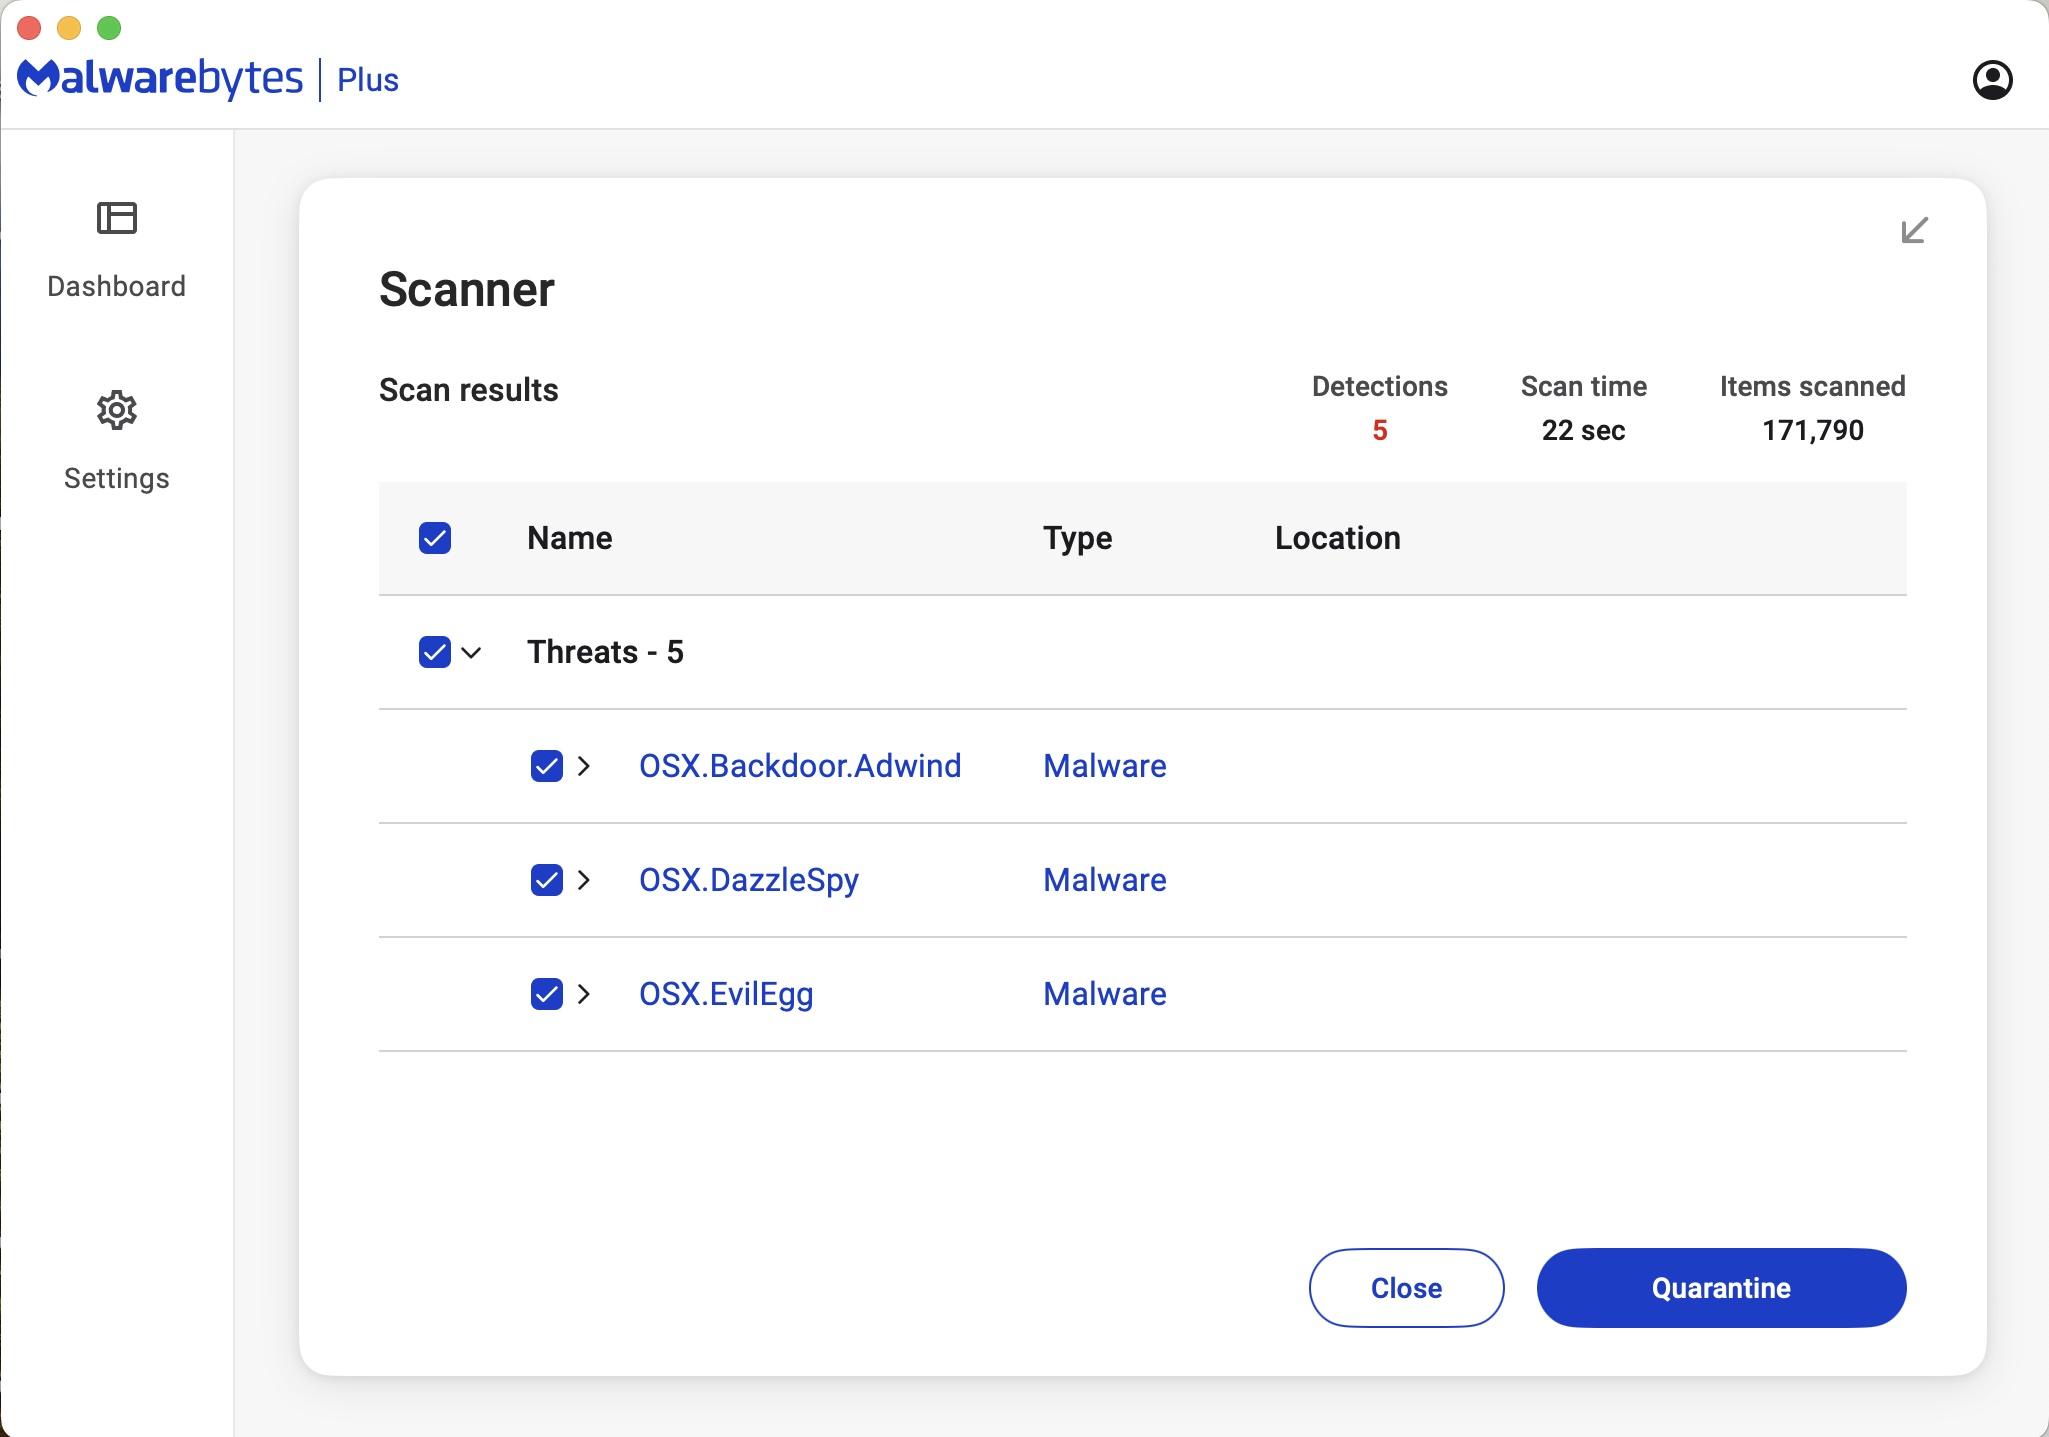Uncheck the OSX.Backdoor.Adwind checkbox
This screenshot has height=1437, width=2049.
[547, 766]
